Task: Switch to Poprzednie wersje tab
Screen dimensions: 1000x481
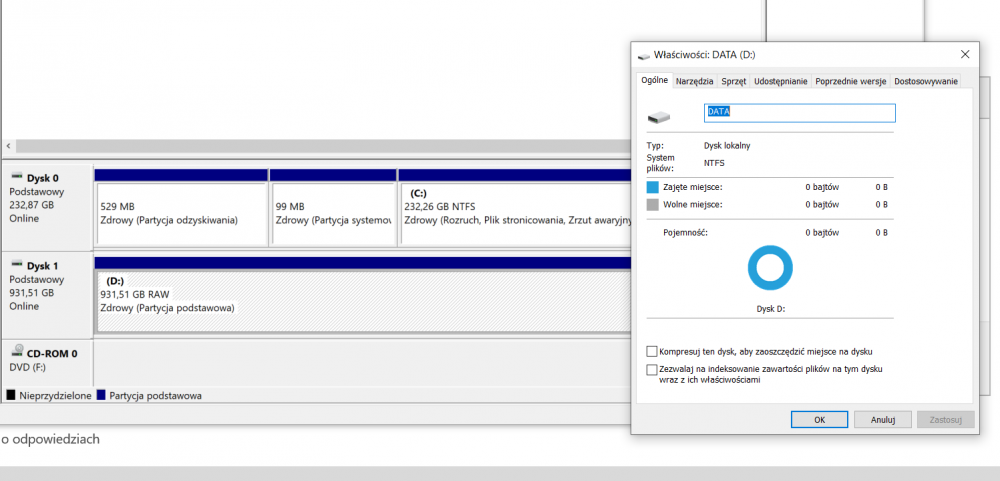Action: (850, 81)
